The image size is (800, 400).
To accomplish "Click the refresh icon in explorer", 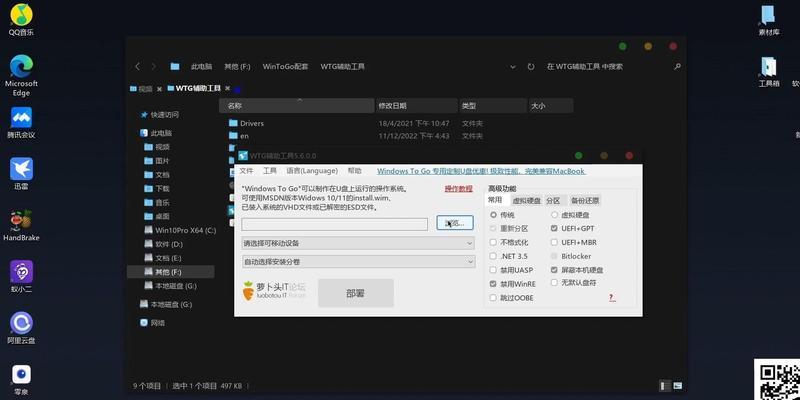I will tap(531, 66).
